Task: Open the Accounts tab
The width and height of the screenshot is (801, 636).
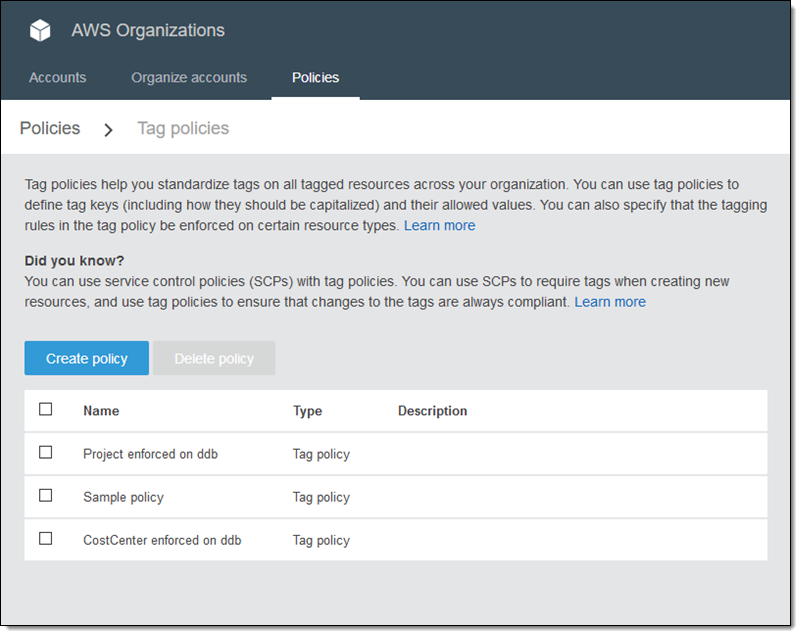Action: coord(57,77)
